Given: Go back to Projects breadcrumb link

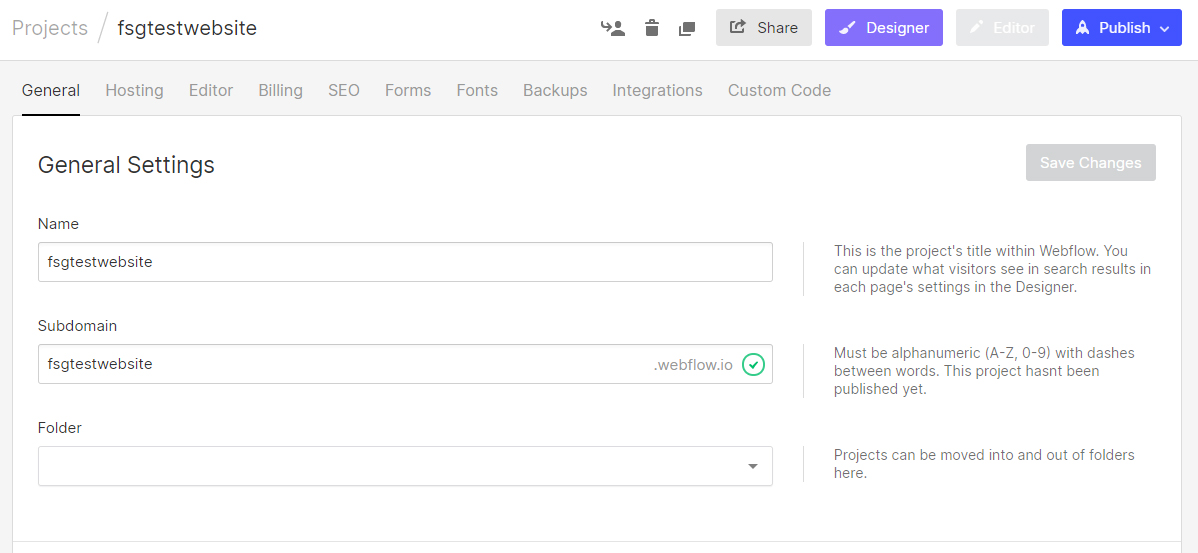Looking at the screenshot, I should tap(50, 28).
